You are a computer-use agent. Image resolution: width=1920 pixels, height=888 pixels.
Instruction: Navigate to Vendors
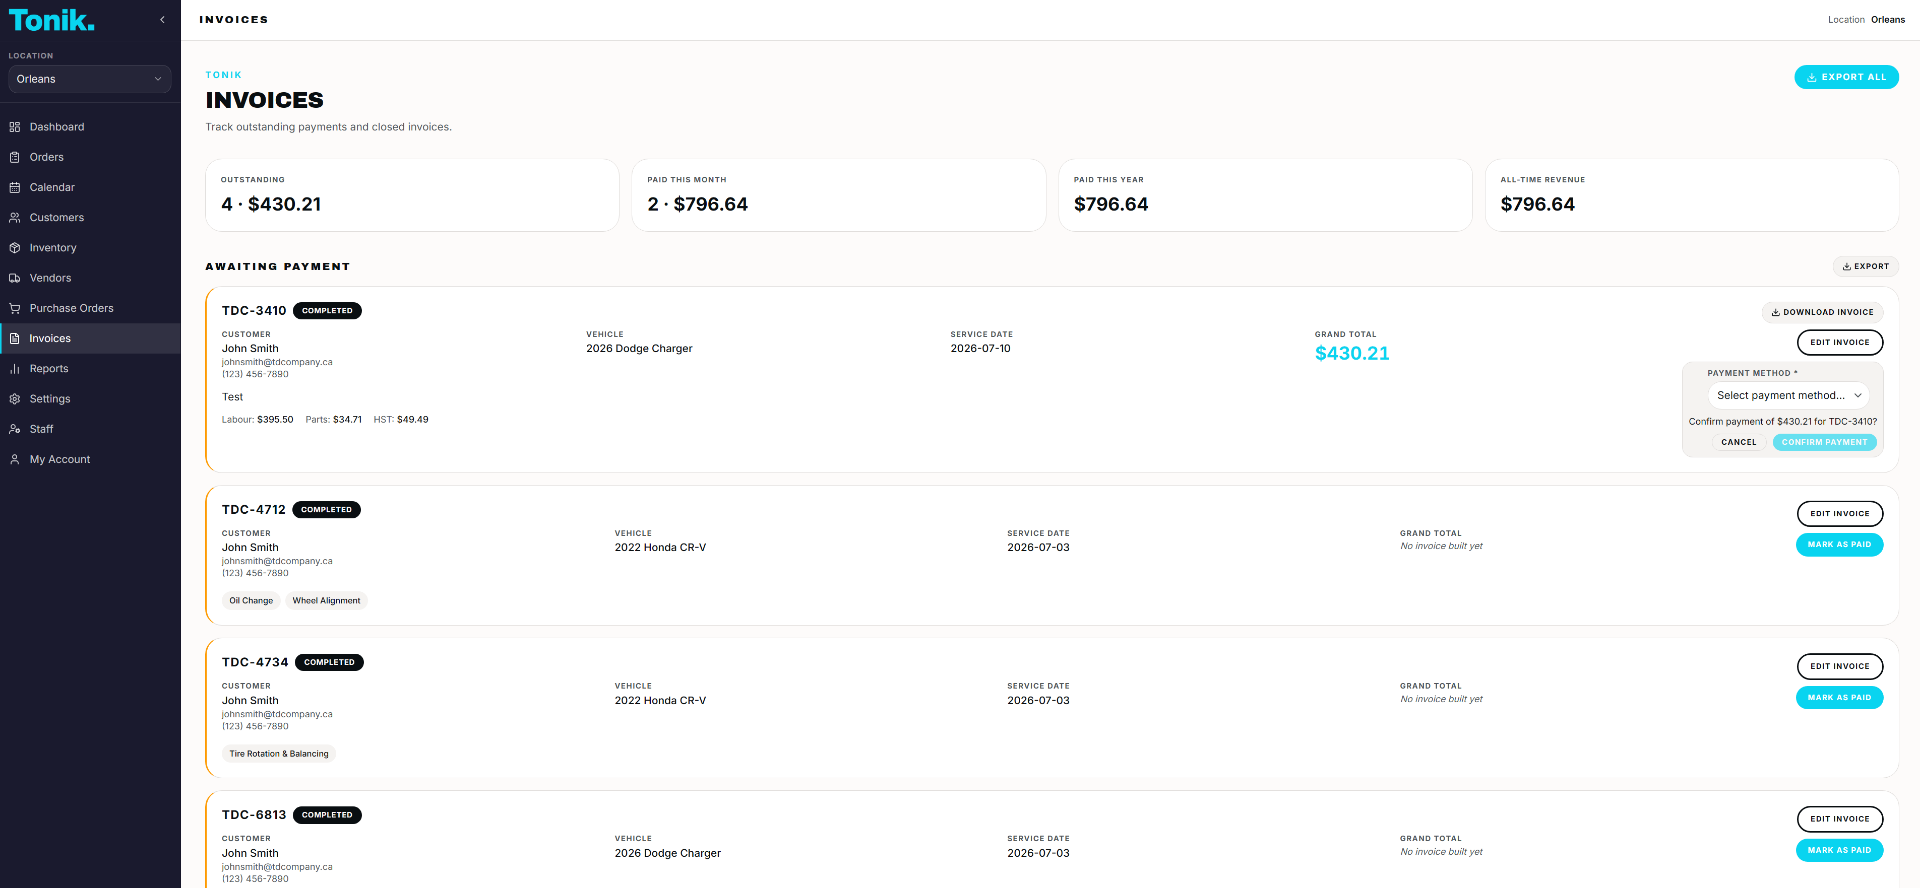pos(90,278)
